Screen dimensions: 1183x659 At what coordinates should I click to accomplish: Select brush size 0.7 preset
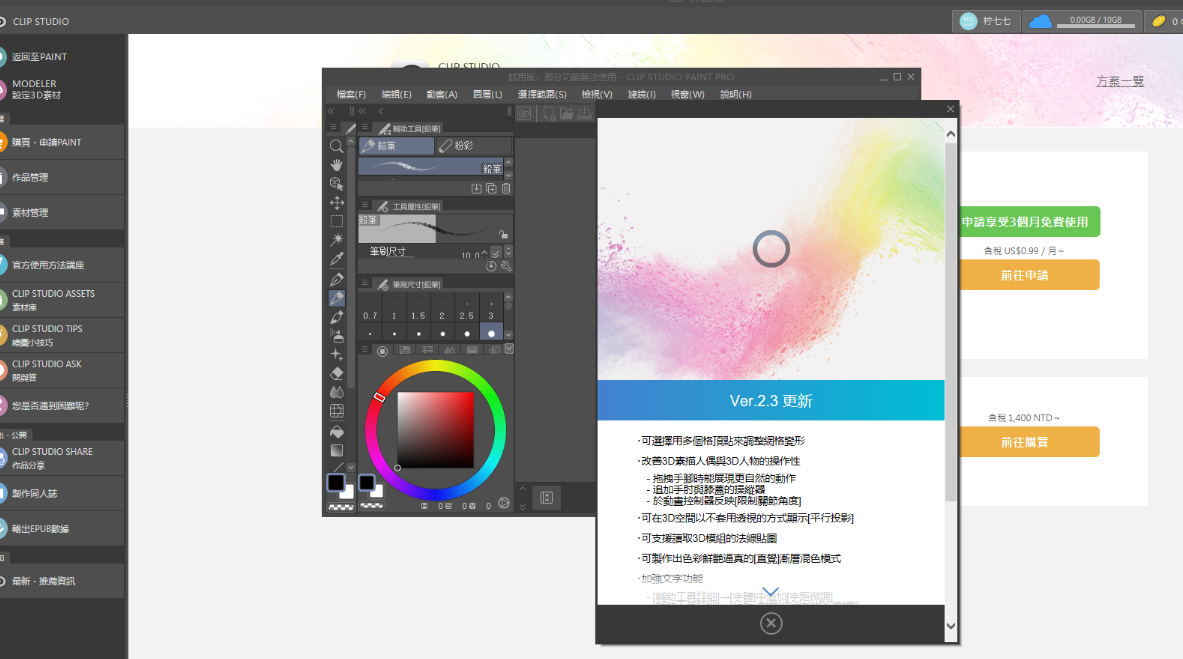tap(371, 315)
